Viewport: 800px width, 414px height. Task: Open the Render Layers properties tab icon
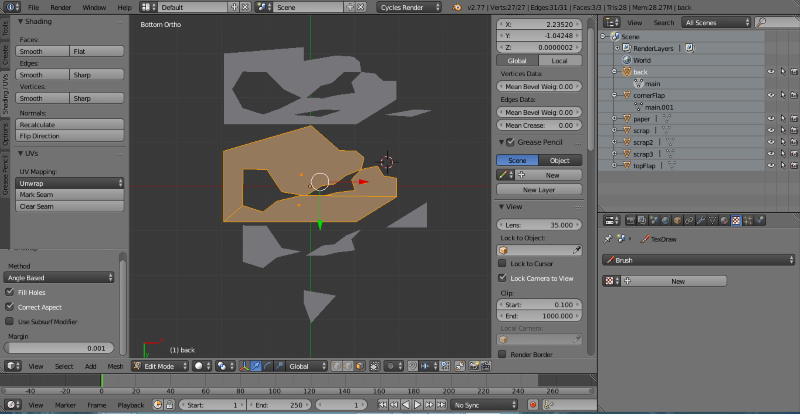click(x=641, y=221)
